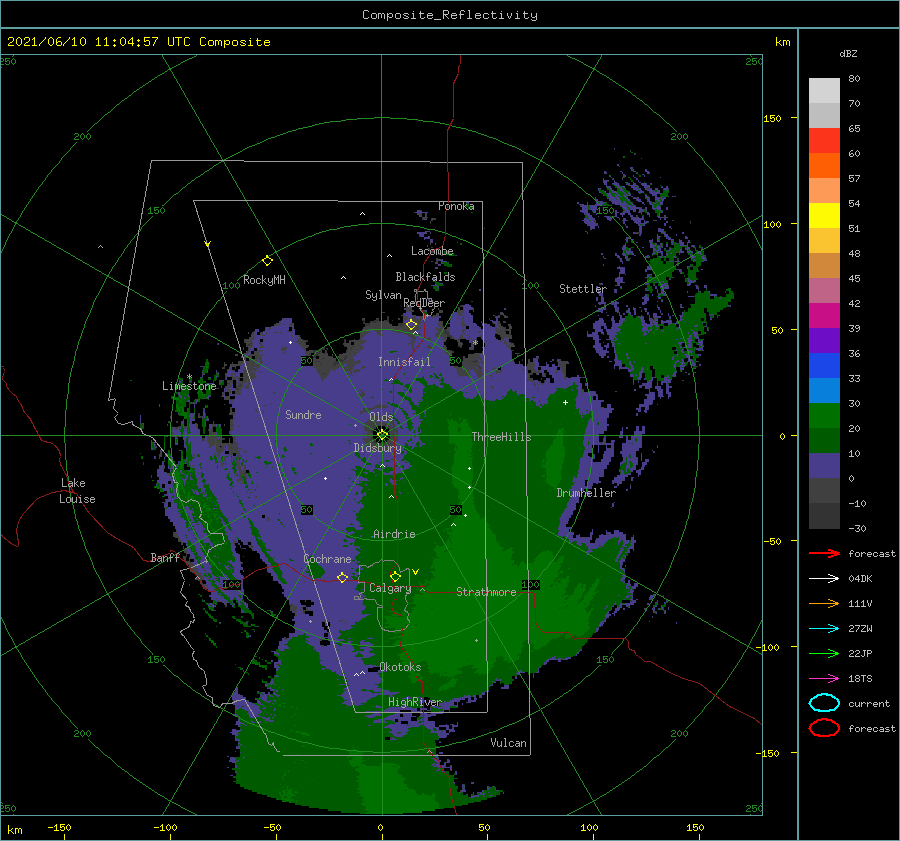Click the cyan current ellipse legend icon
The width and height of the screenshot is (900, 841).
(824, 703)
